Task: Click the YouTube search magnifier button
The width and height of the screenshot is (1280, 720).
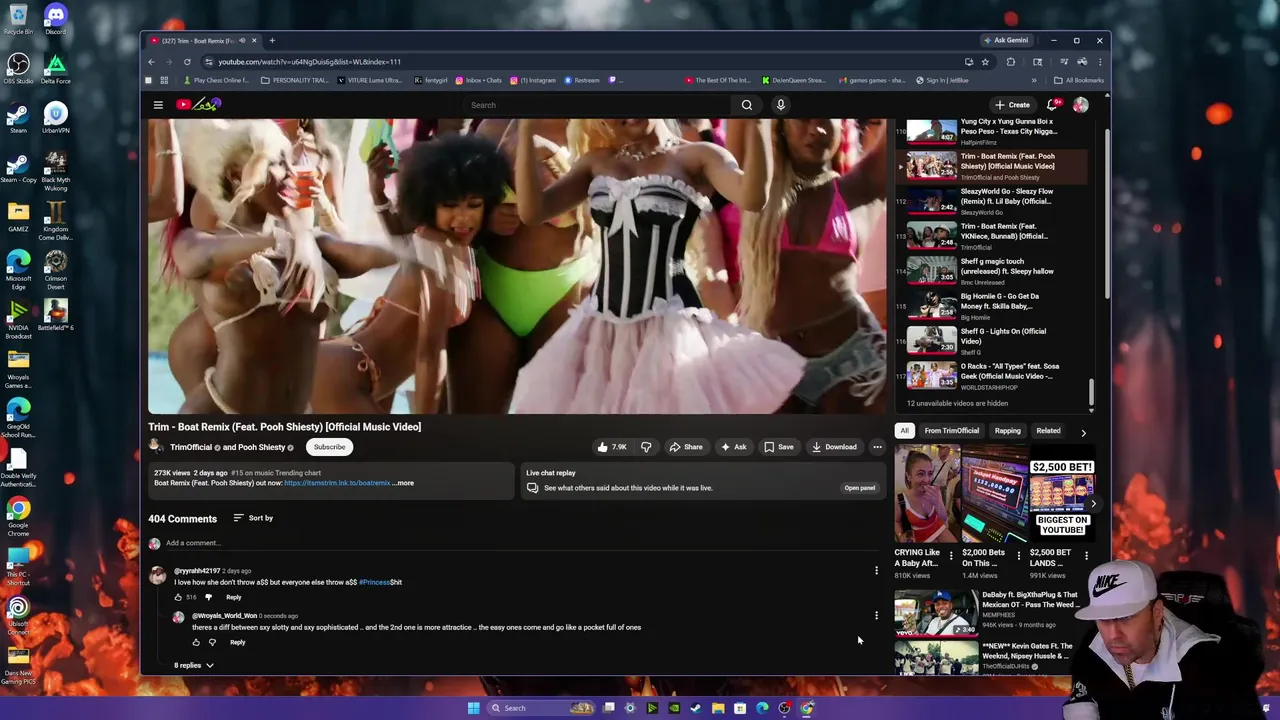Action: point(747,105)
